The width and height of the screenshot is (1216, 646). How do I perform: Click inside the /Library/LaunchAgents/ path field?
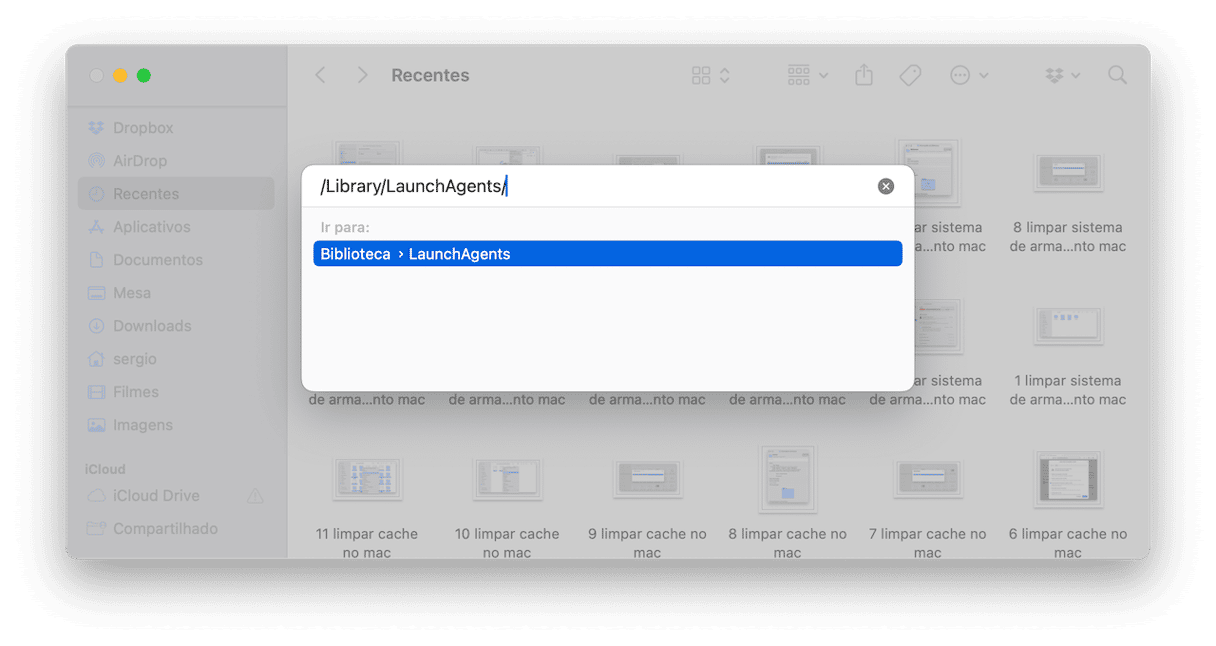(590, 186)
